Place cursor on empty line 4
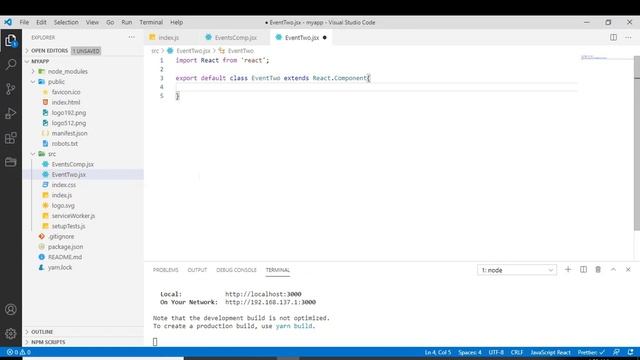 (x=376, y=87)
